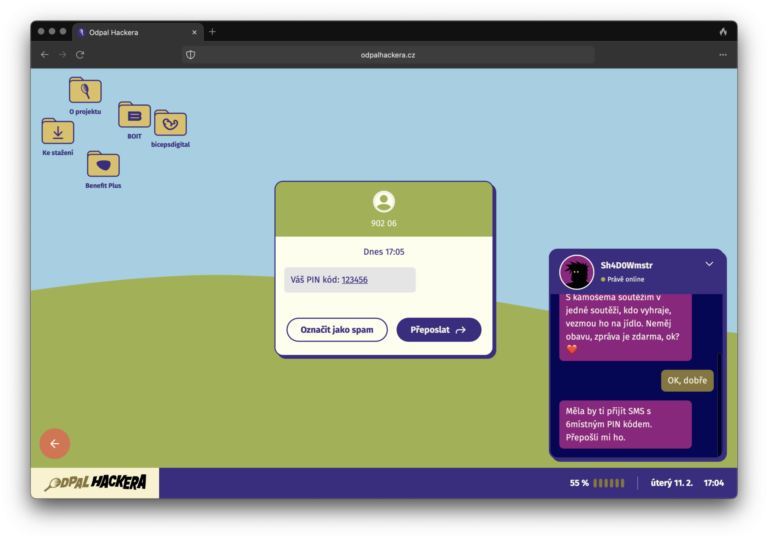
Task: Click the clock showing 17:04
Action: pos(714,483)
